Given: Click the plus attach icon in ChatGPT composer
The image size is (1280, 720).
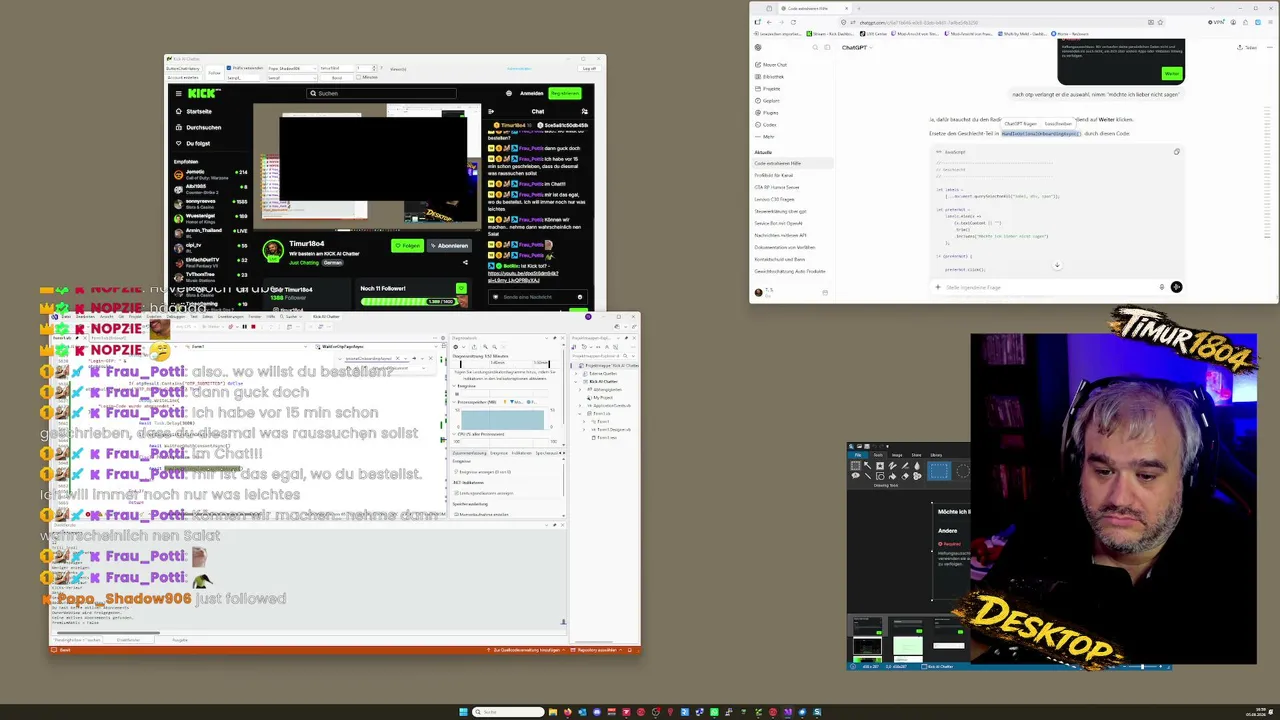Looking at the screenshot, I should pos(937,287).
